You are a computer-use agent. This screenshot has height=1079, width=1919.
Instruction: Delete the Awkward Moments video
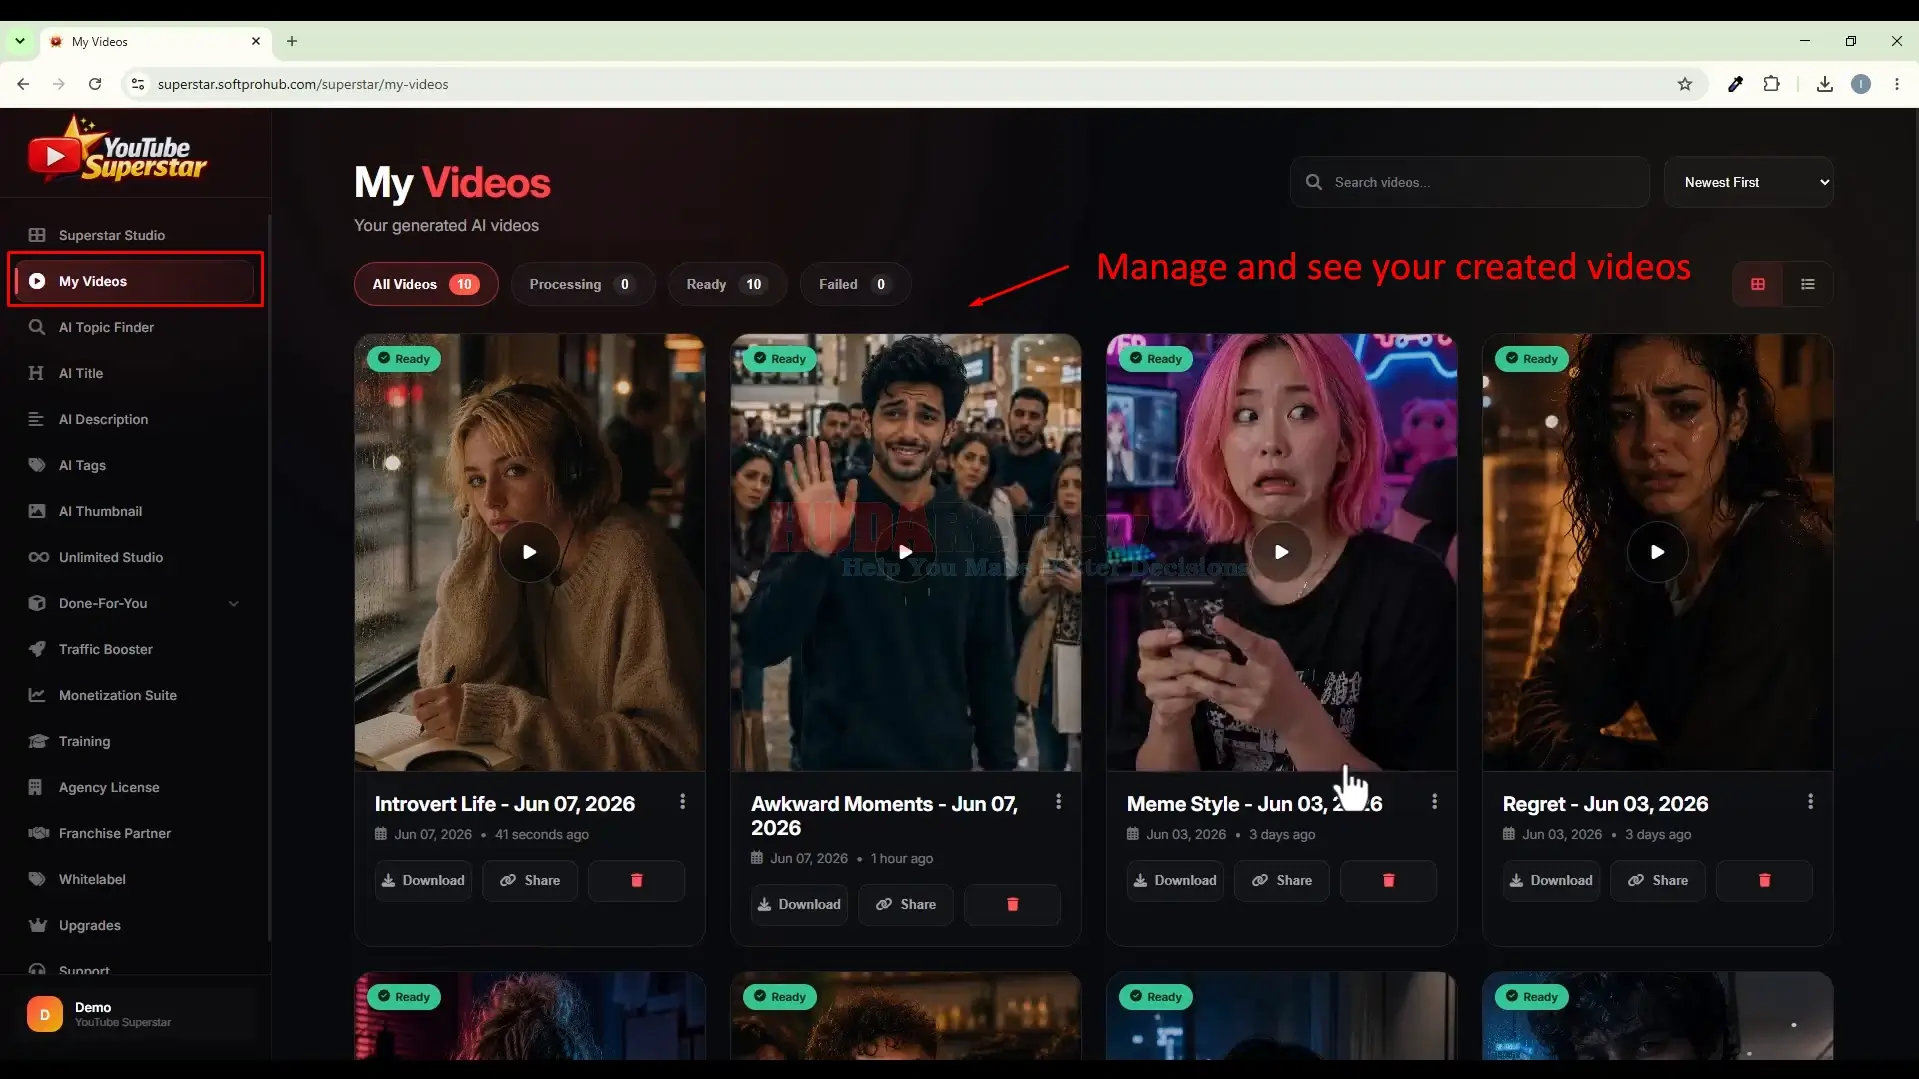tap(1012, 904)
